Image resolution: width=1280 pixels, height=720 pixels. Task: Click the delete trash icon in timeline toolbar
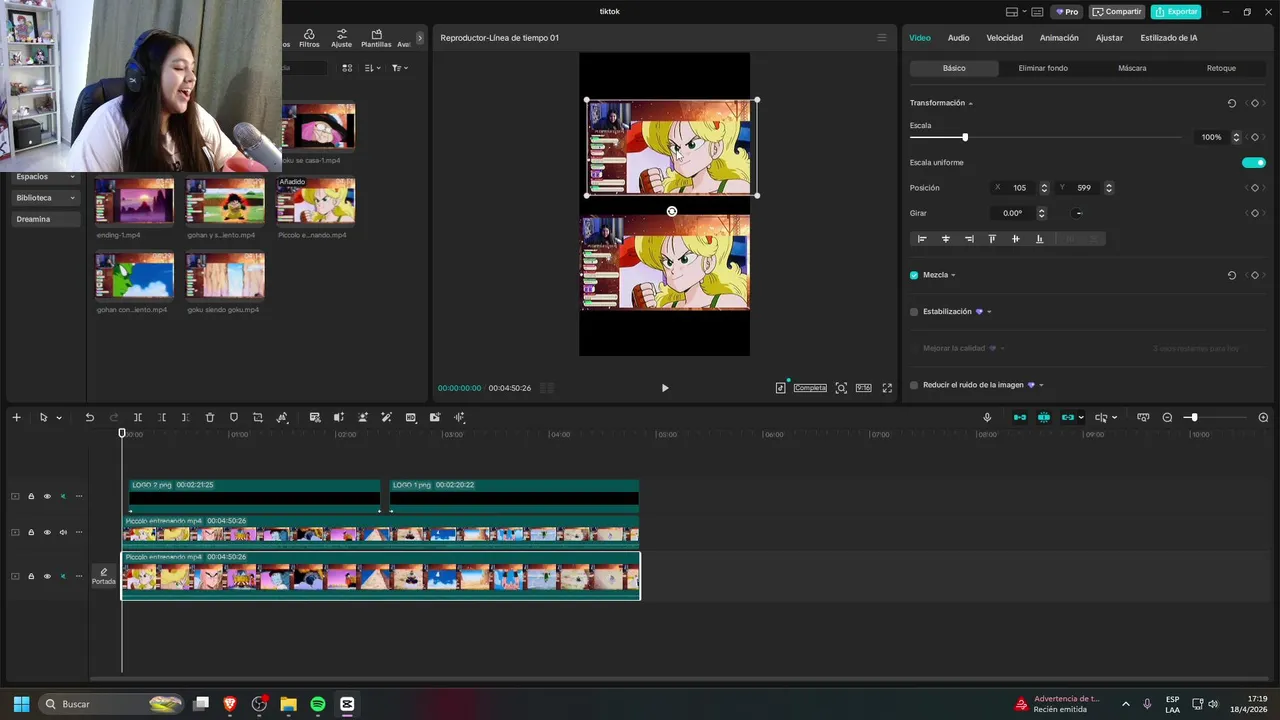210,417
